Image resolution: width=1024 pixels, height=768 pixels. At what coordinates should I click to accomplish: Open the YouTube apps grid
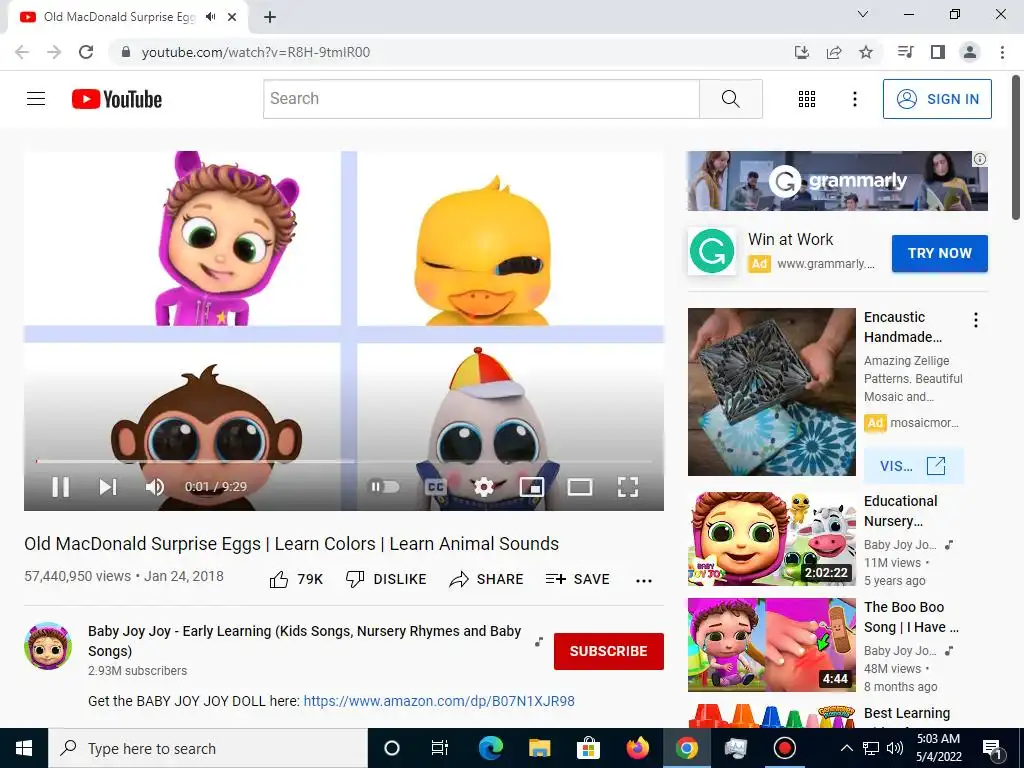click(807, 99)
